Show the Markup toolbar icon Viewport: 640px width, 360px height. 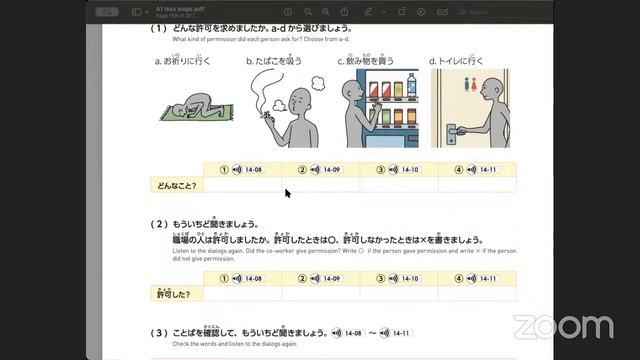pos(421,12)
